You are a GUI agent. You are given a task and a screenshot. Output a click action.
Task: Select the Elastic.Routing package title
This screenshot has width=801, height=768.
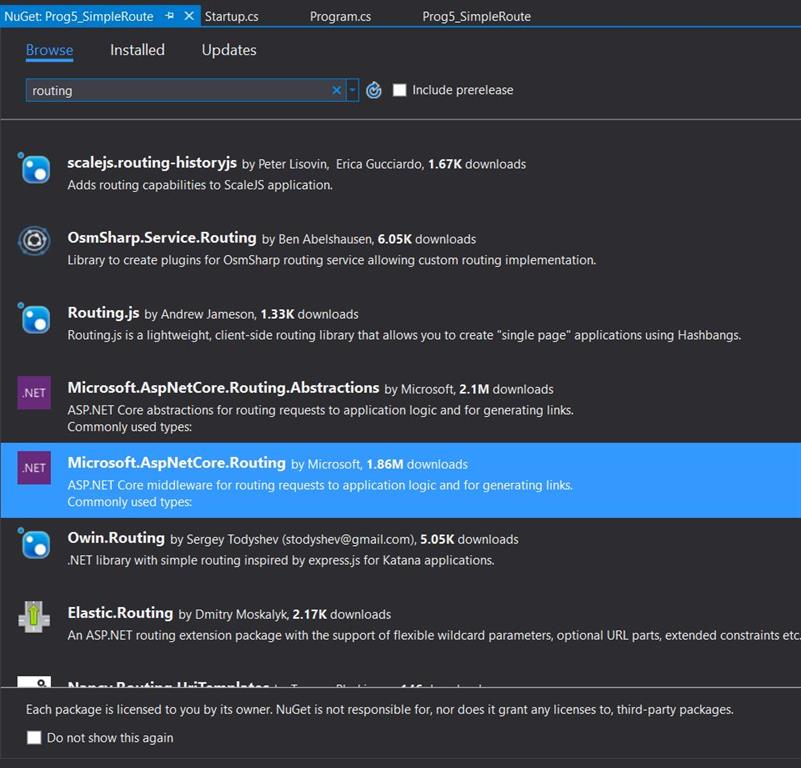[120, 613]
